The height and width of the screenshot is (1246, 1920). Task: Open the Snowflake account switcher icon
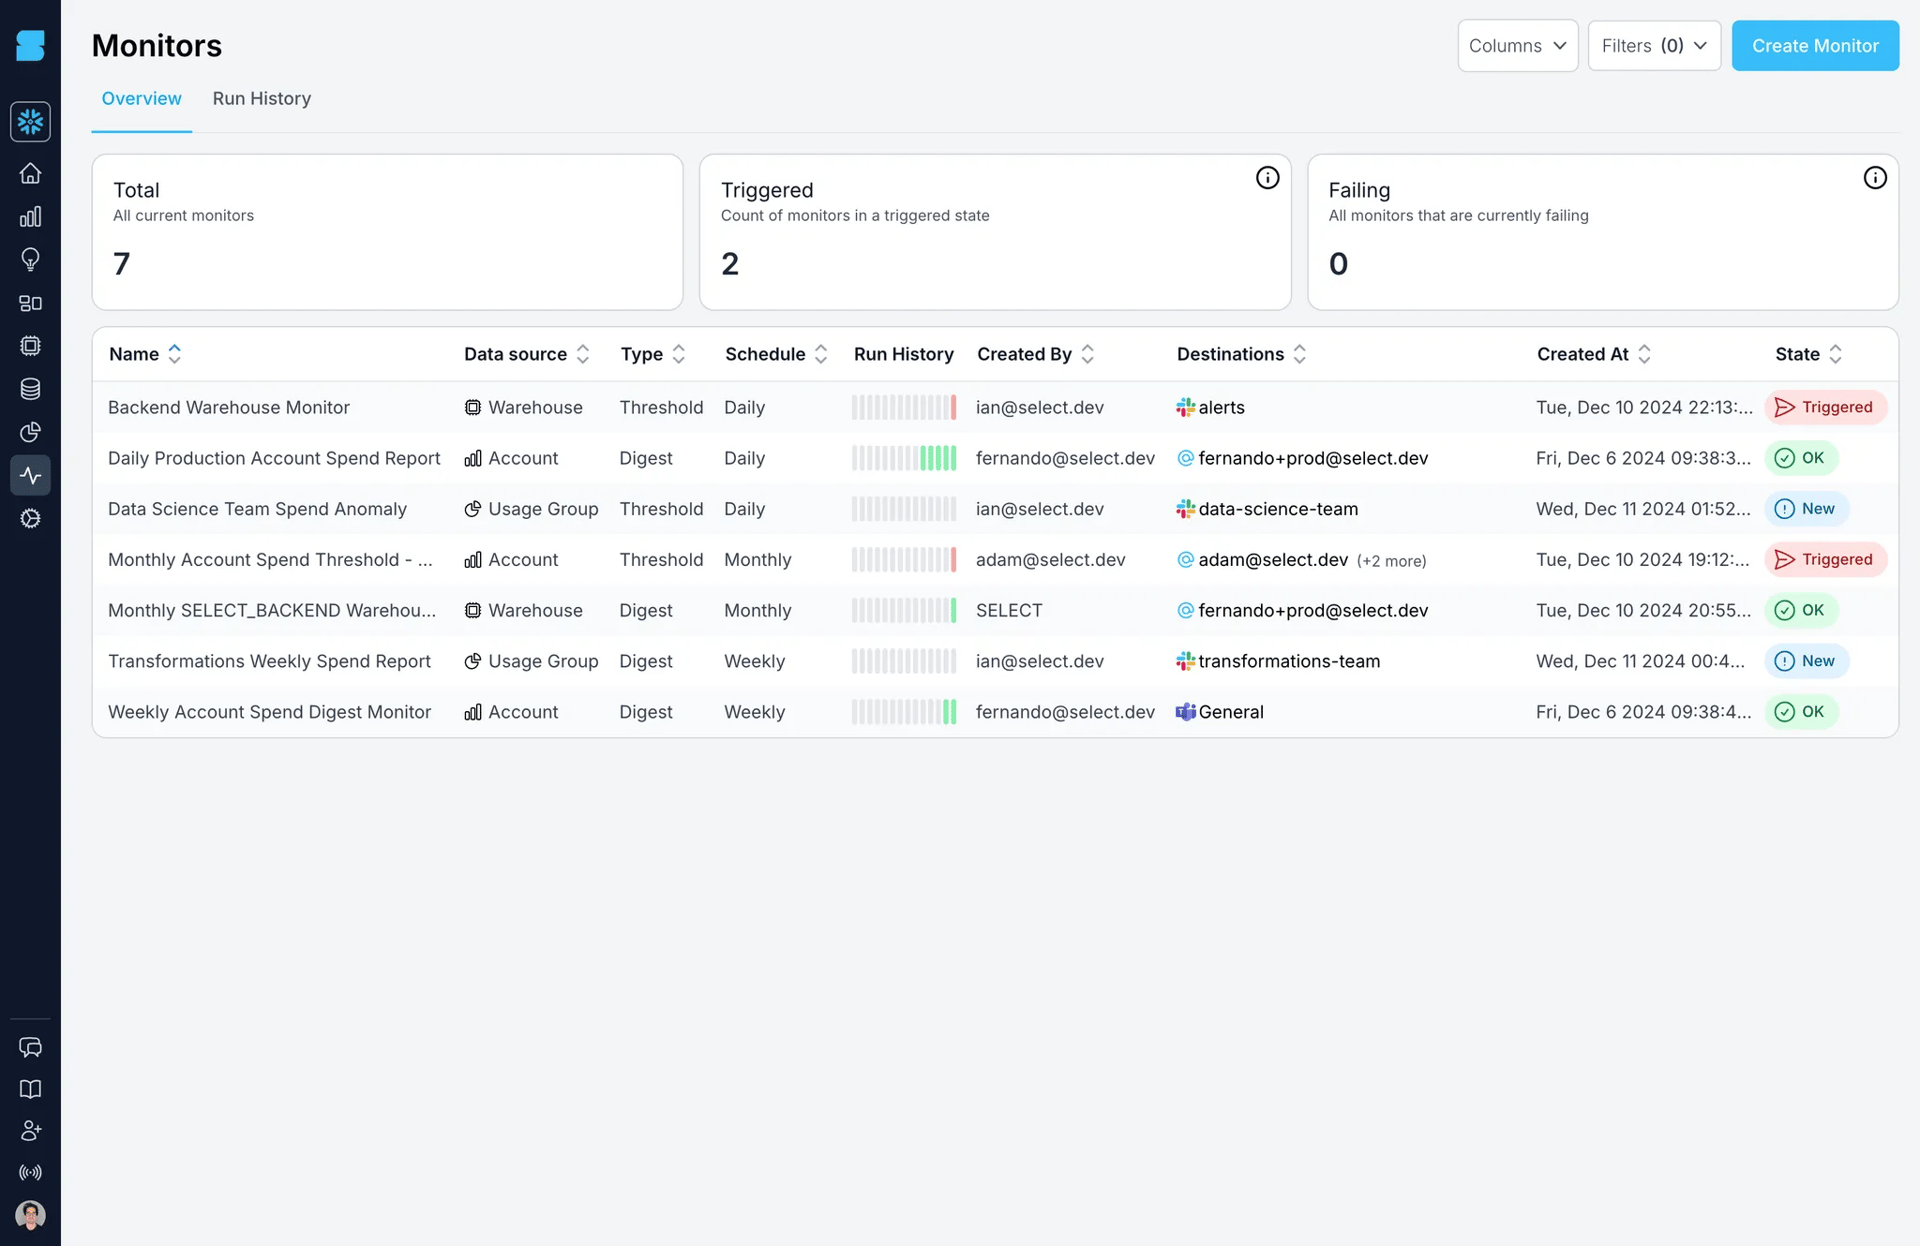coord(30,122)
